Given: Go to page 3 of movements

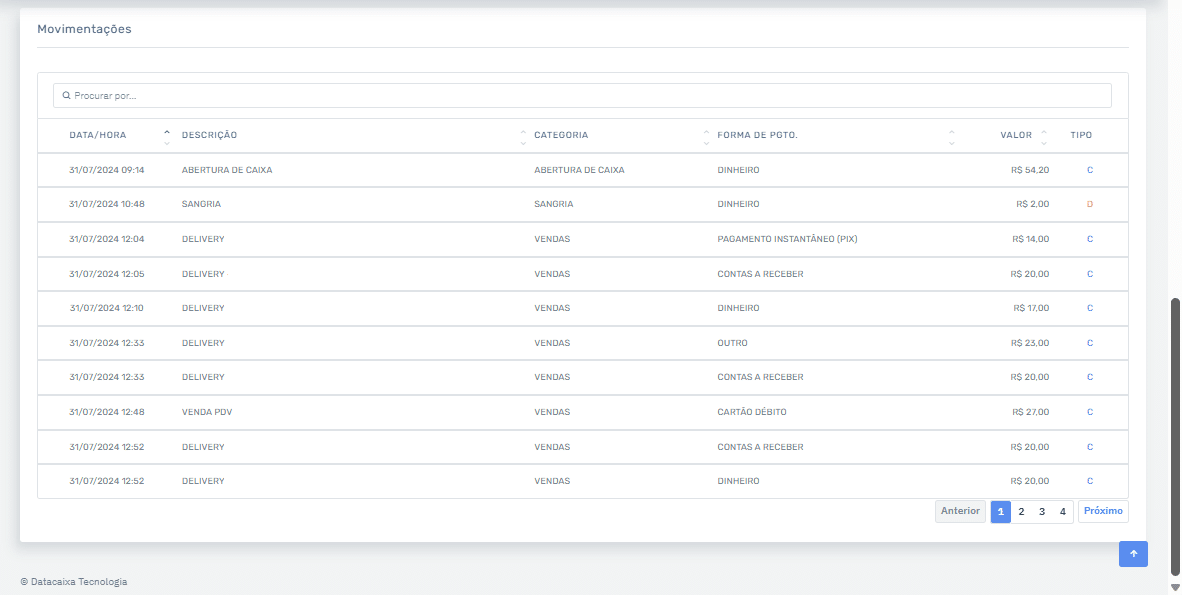Looking at the screenshot, I should (1042, 512).
